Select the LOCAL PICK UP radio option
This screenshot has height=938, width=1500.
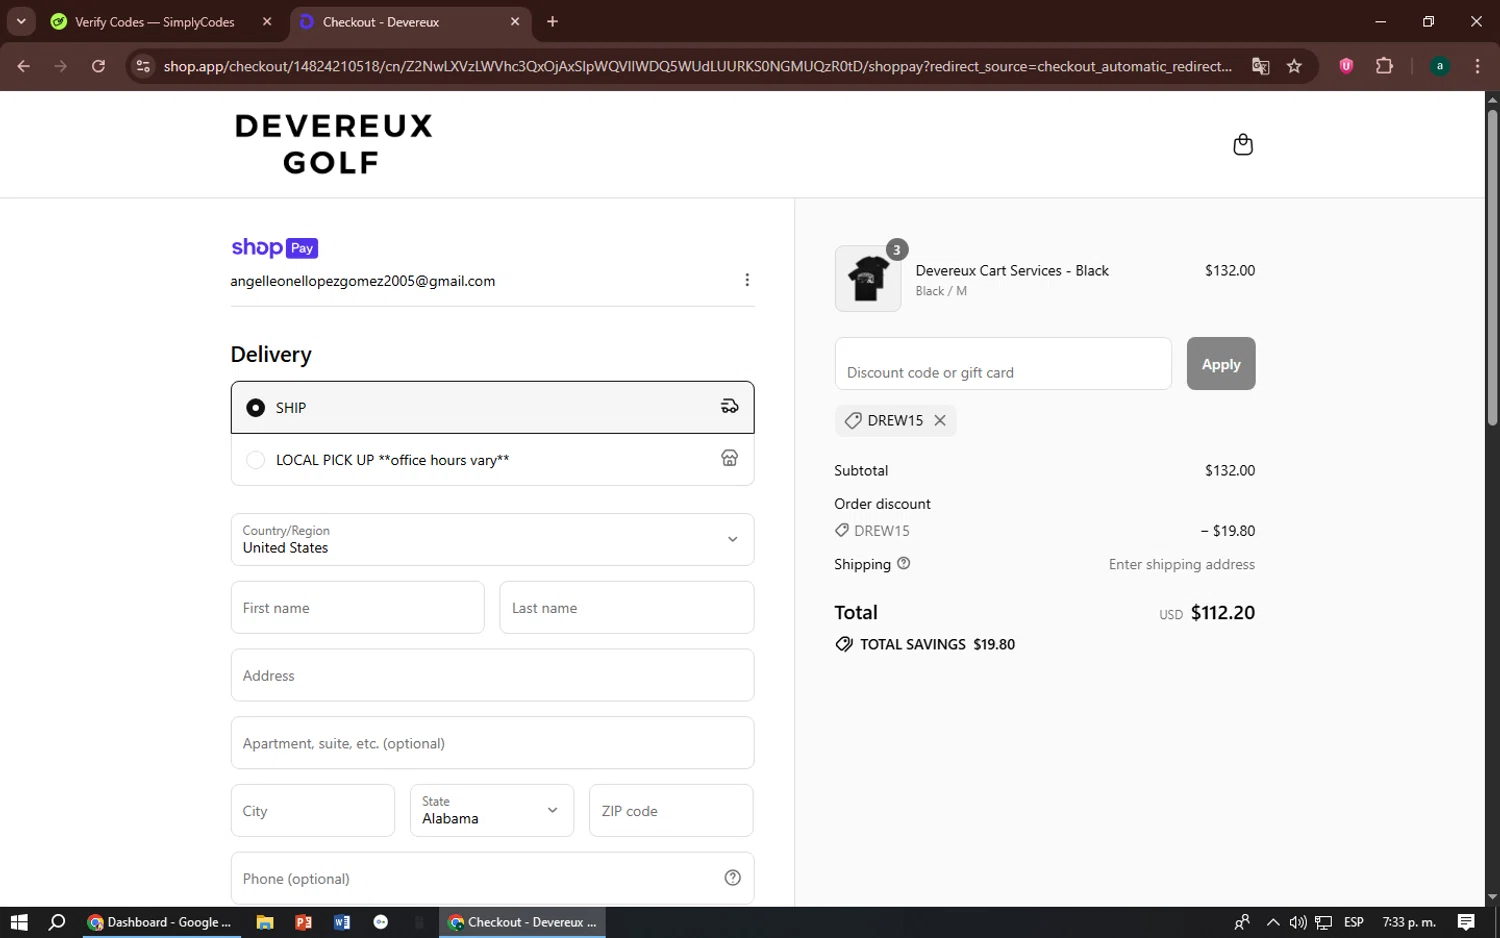pyautogui.click(x=256, y=460)
